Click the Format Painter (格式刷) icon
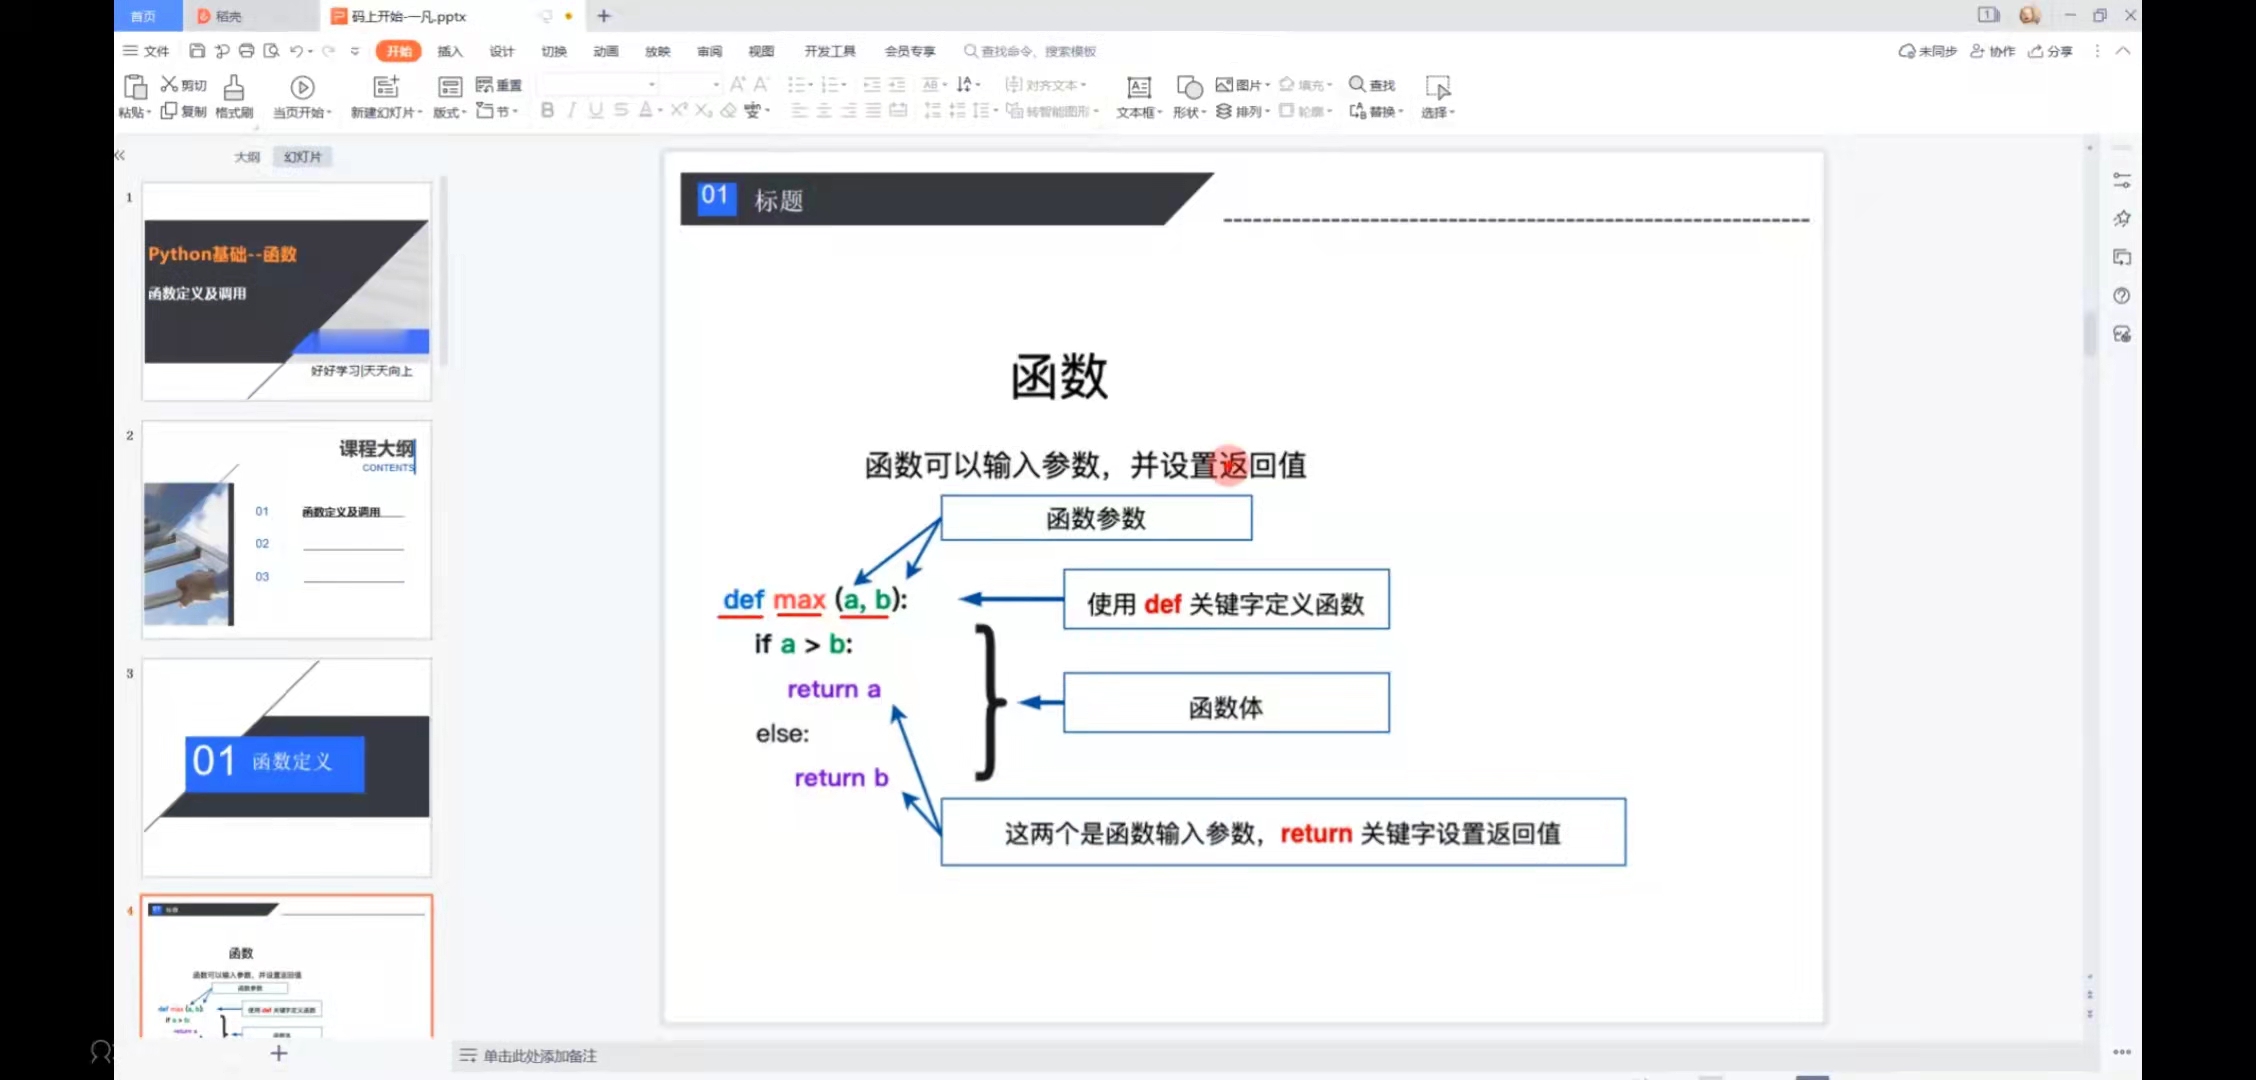The height and width of the screenshot is (1080, 2256). pos(234,88)
